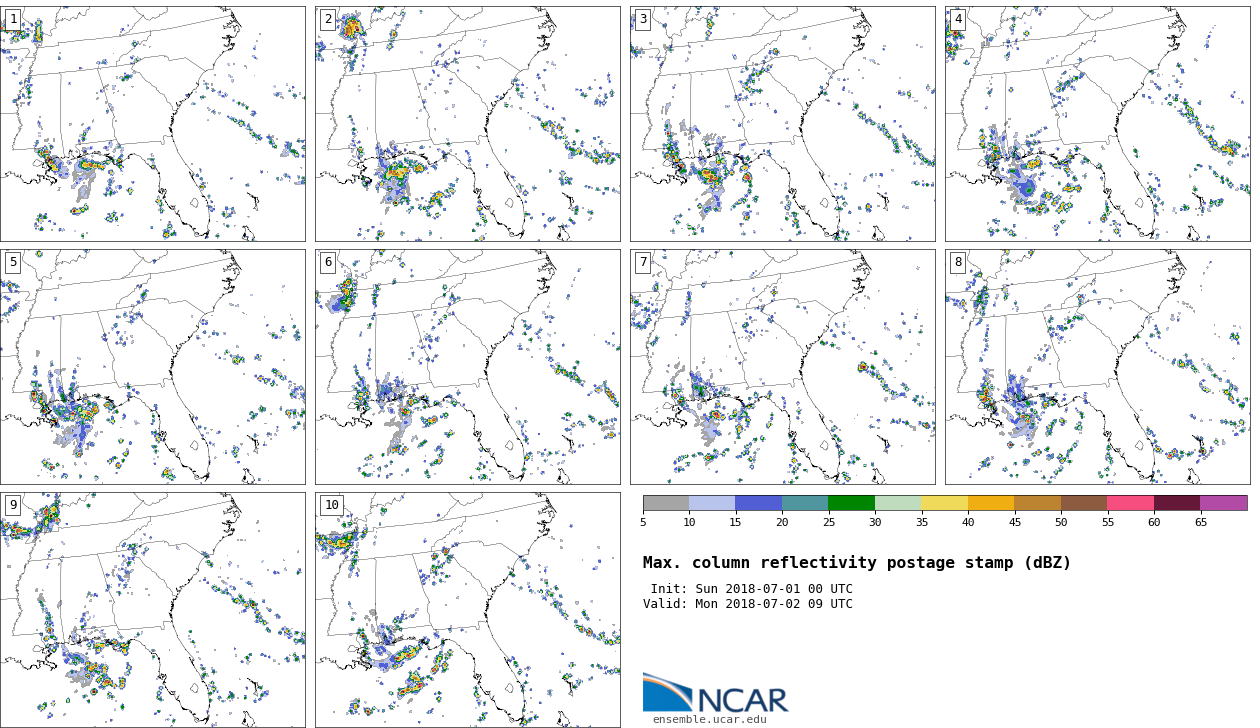
Task: Click the dark green 25-30 dBZ swatch
Action: [x=852, y=503]
